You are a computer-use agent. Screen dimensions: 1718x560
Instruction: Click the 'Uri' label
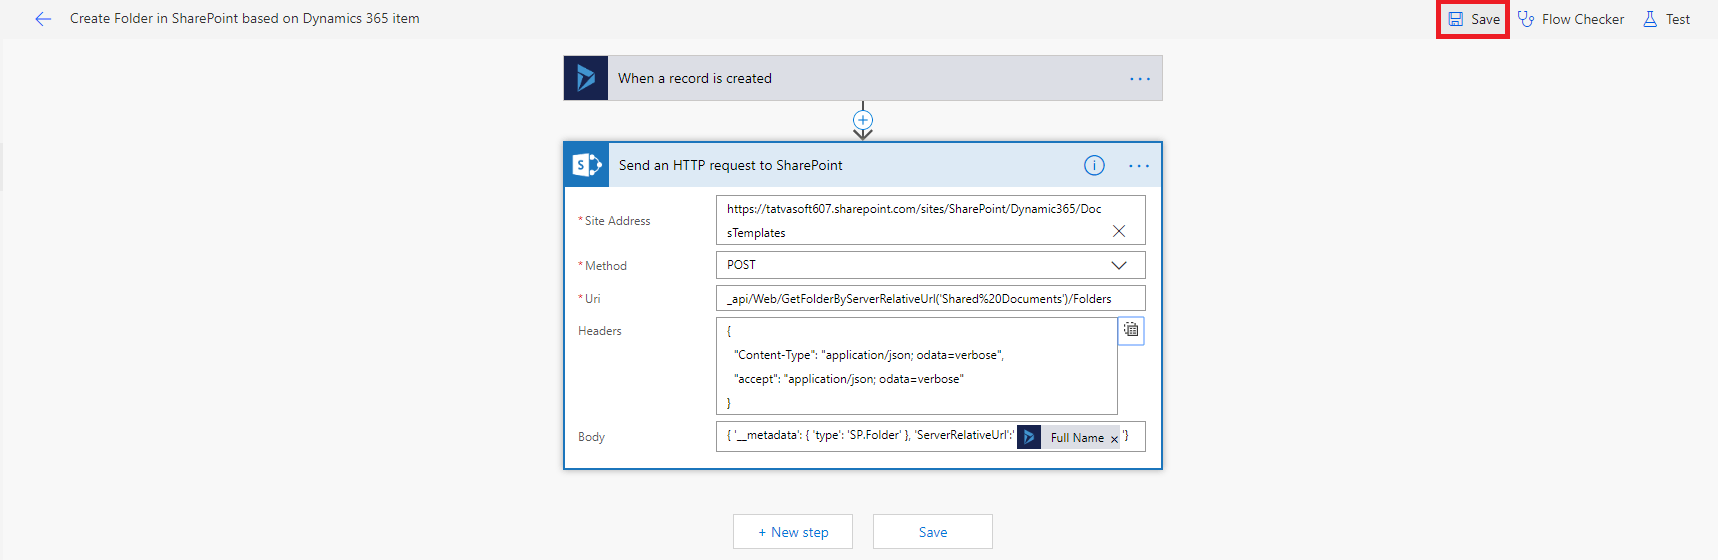(x=593, y=299)
